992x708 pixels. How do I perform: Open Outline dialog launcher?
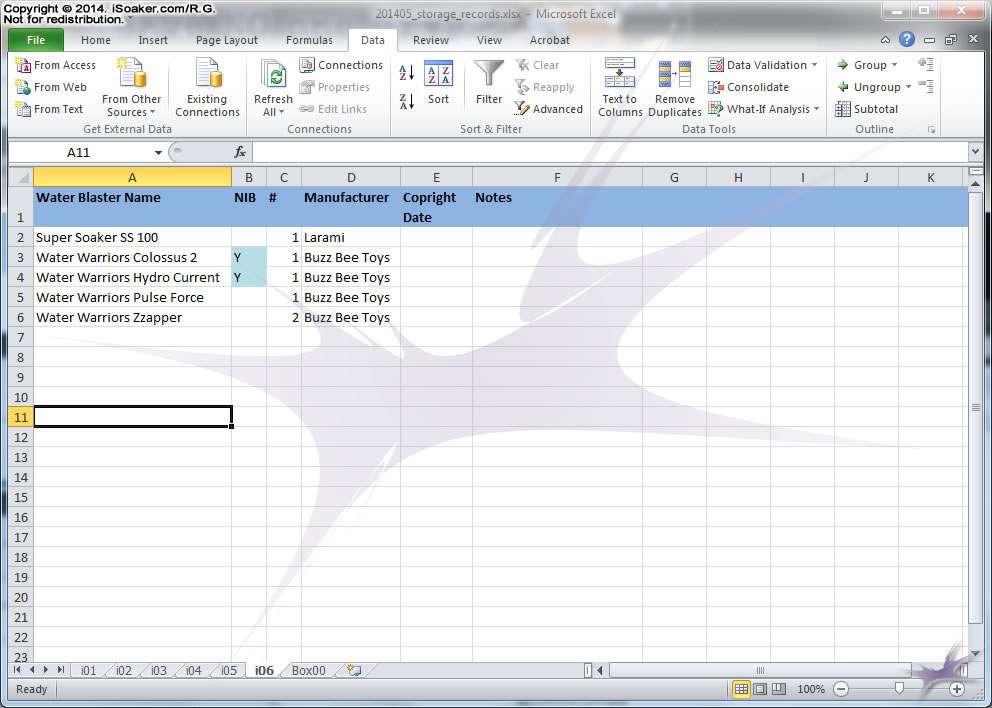point(931,130)
